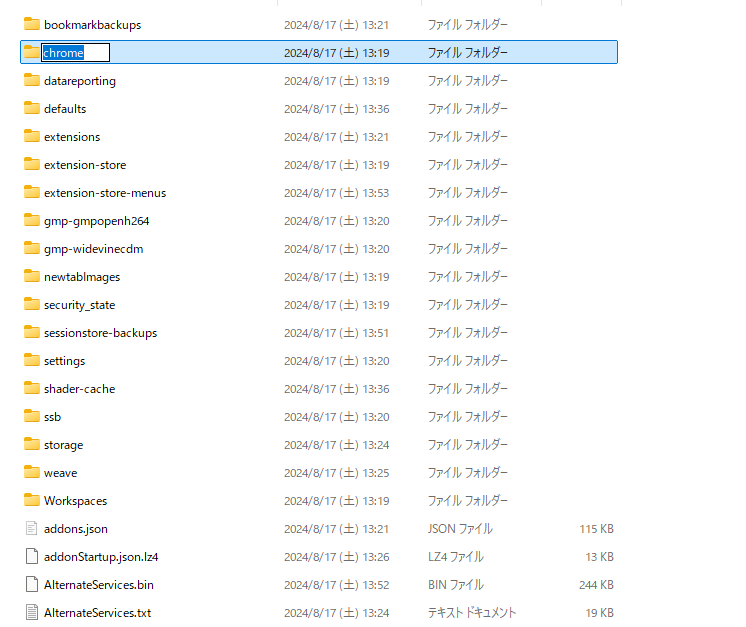Screen dimensions: 746x627
Task: Click the addons.json file icon
Action: (32, 528)
